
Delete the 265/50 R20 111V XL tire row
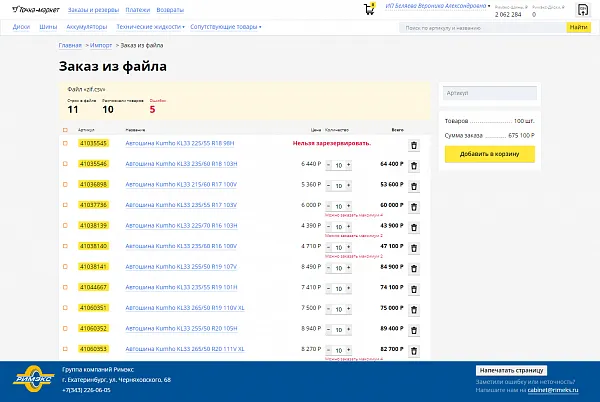click(414, 349)
